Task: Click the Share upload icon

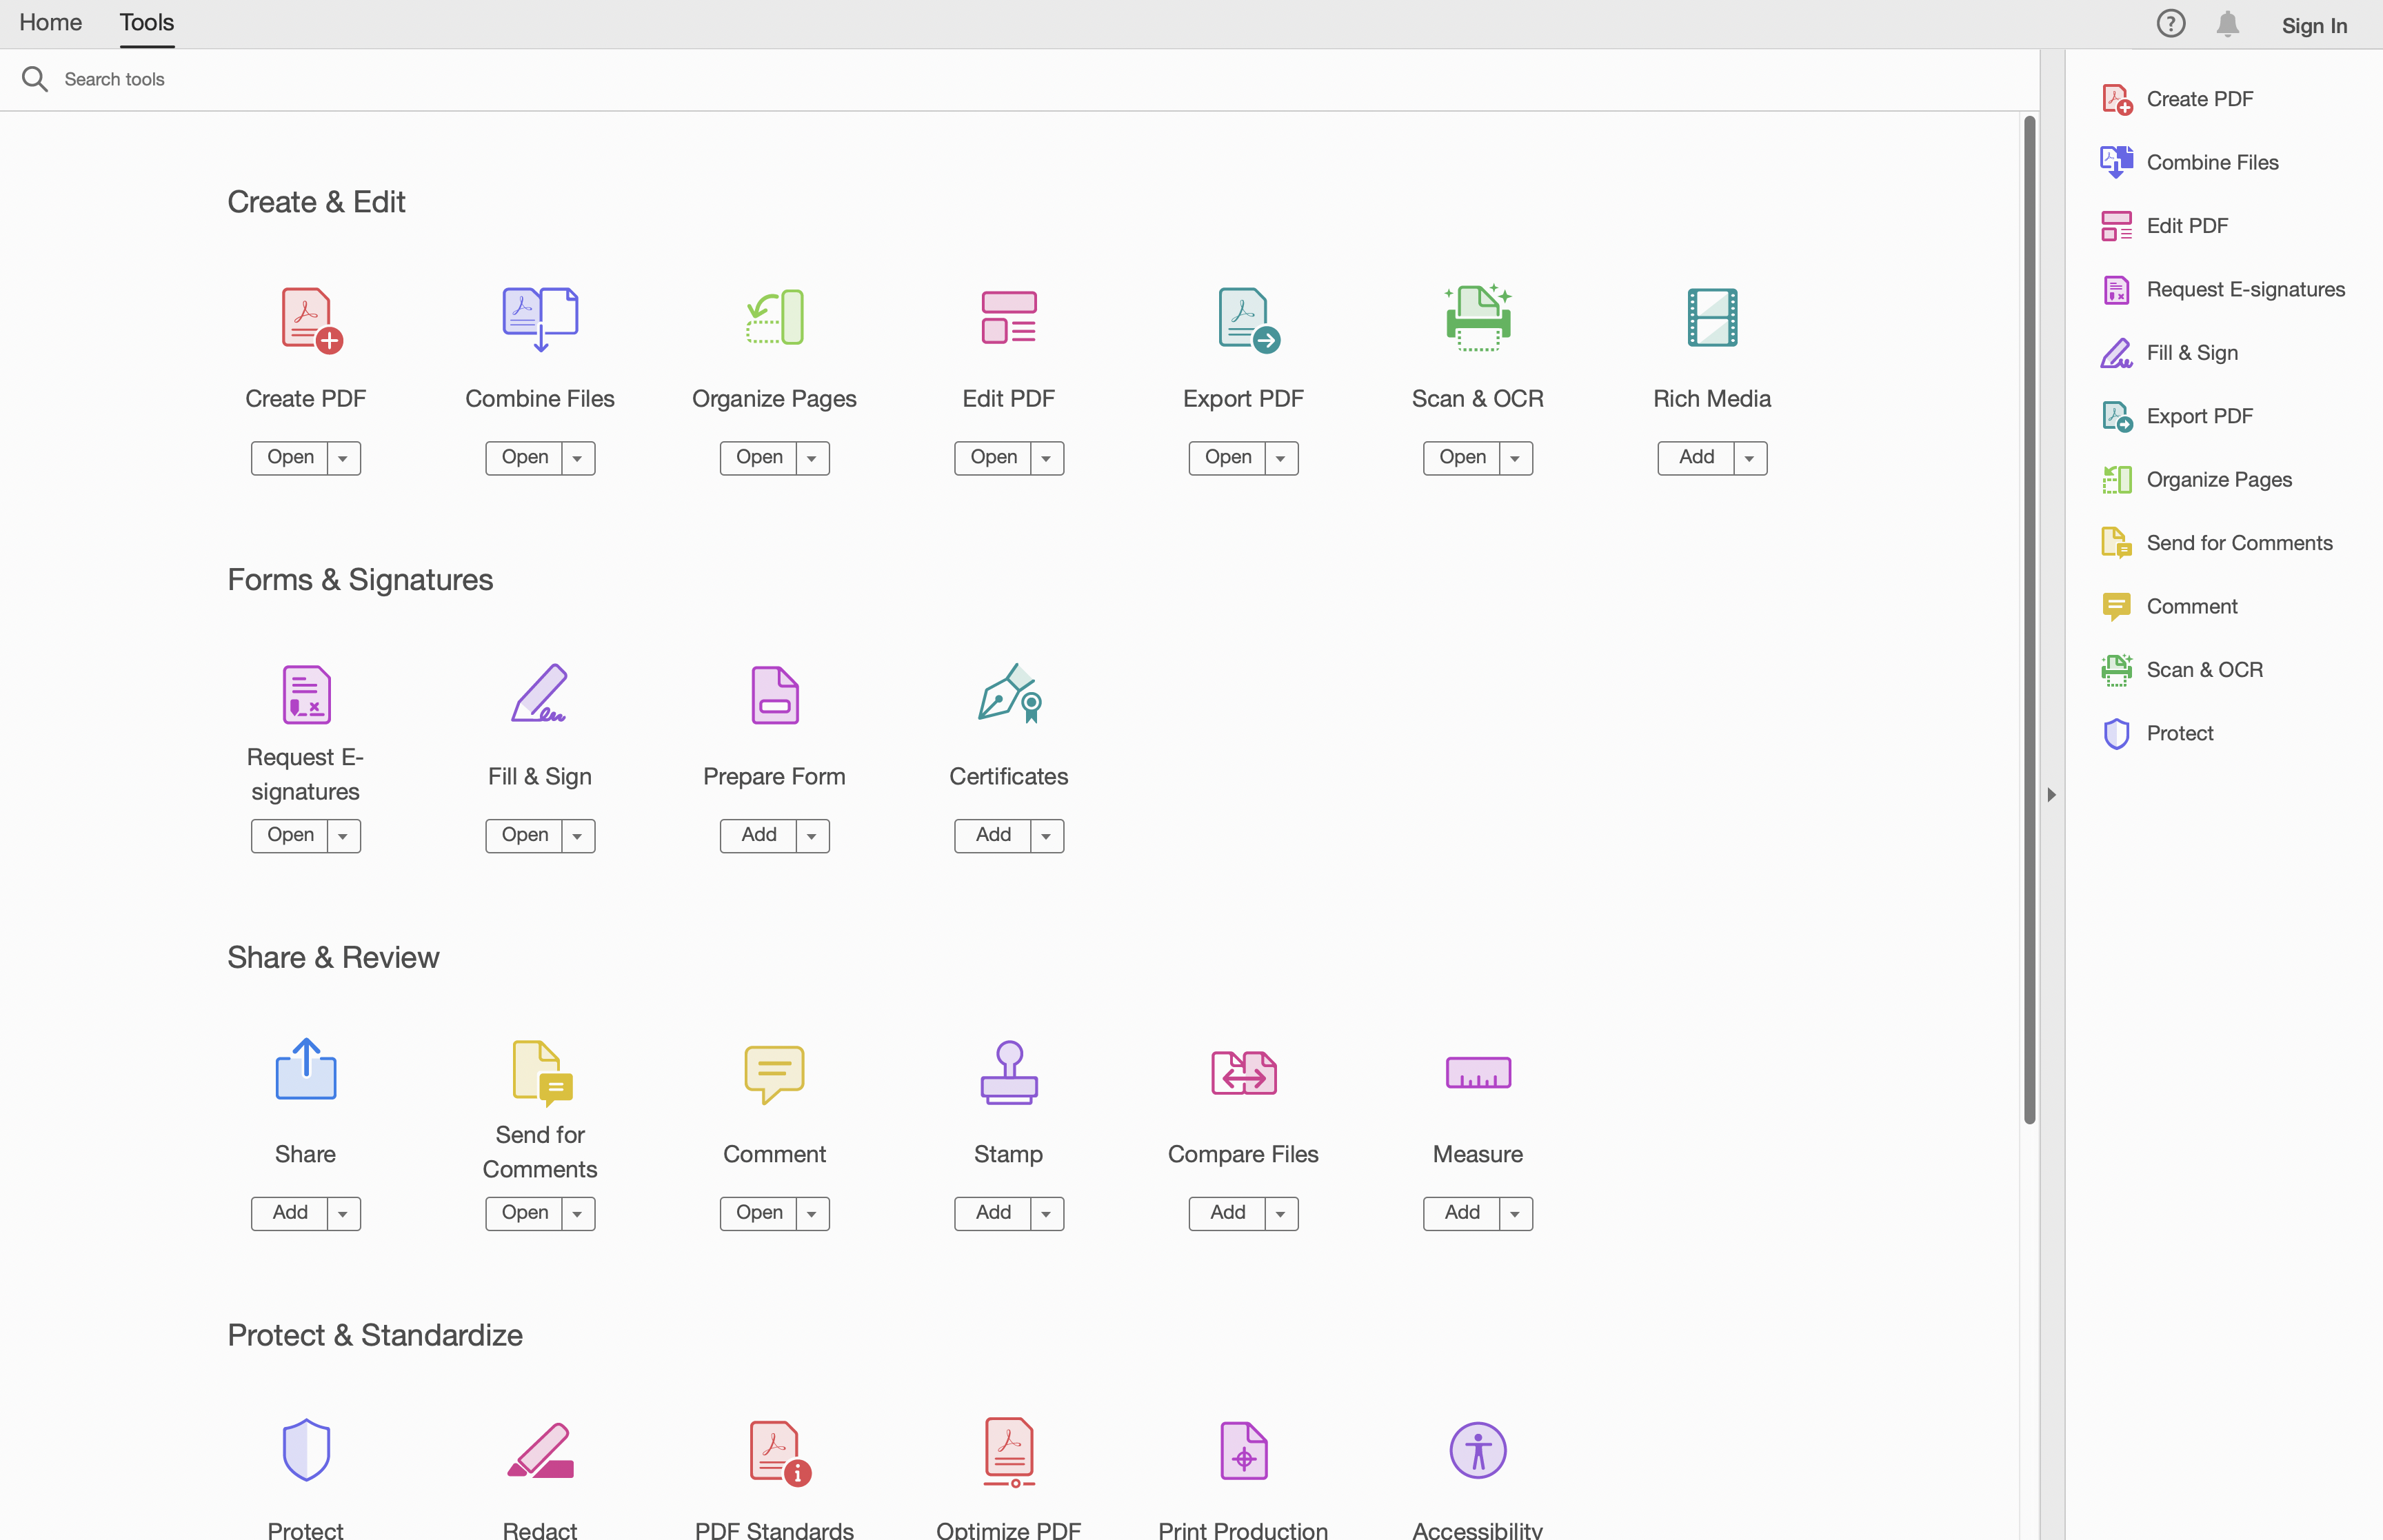Action: (x=306, y=1069)
